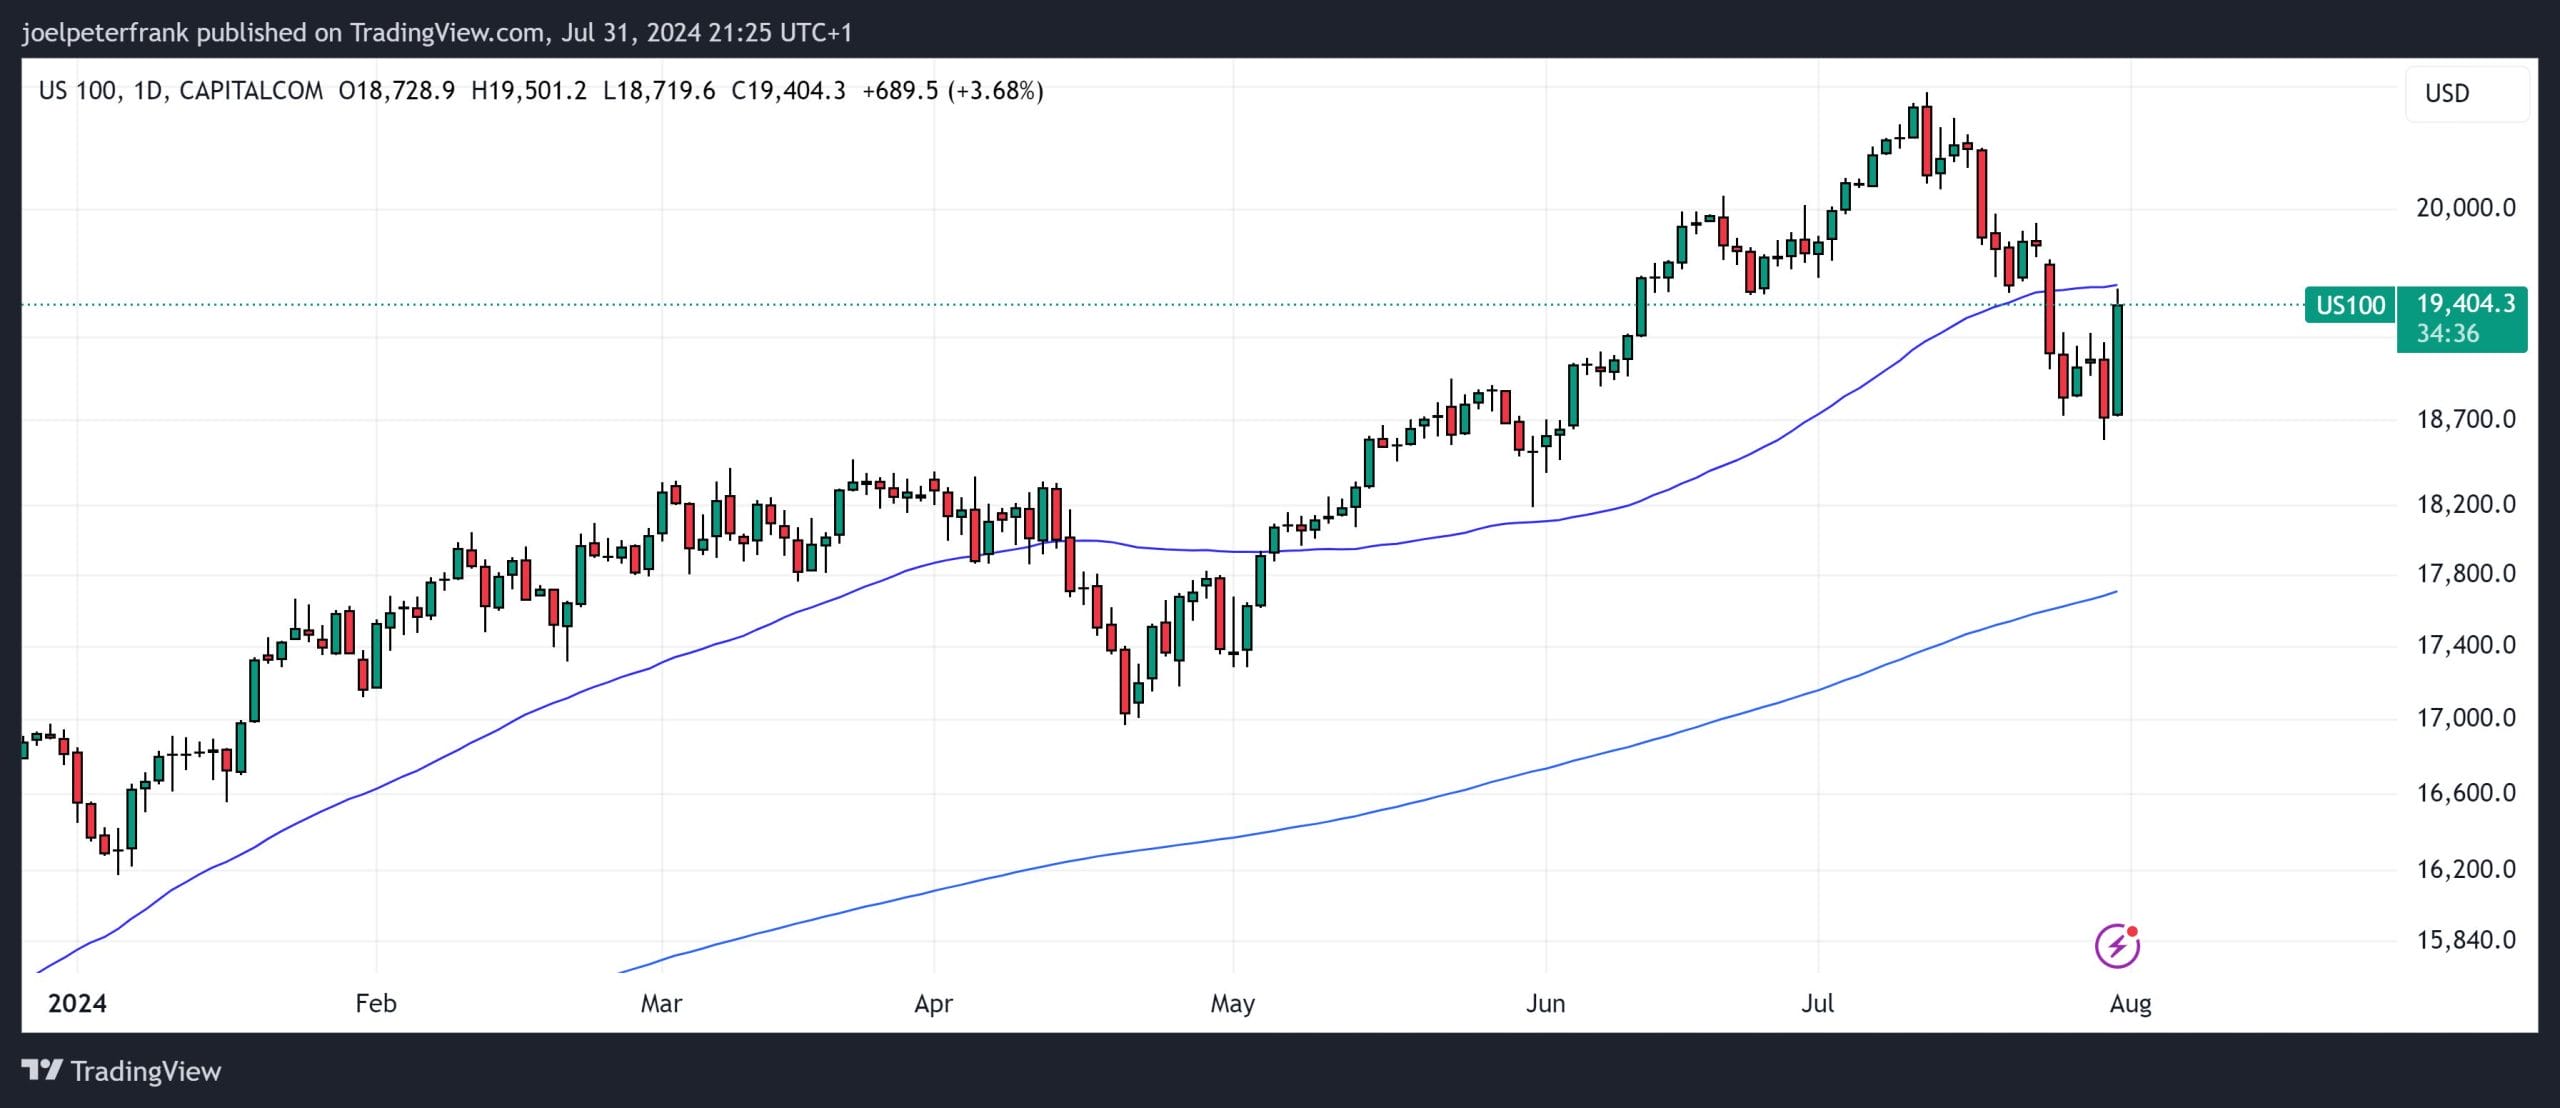The width and height of the screenshot is (2560, 1108).
Task: Click the 16,200.0 price axis label
Action: click(x=2465, y=869)
